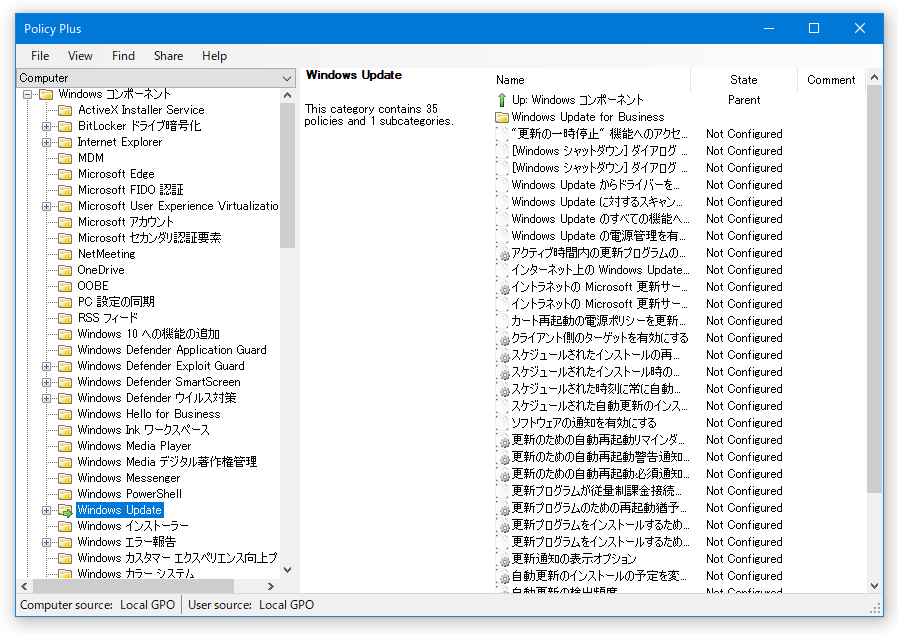The width and height of the screenshot is (898, 634).
Task: Expand the Windows Update tree node
Action: [46, 510]
